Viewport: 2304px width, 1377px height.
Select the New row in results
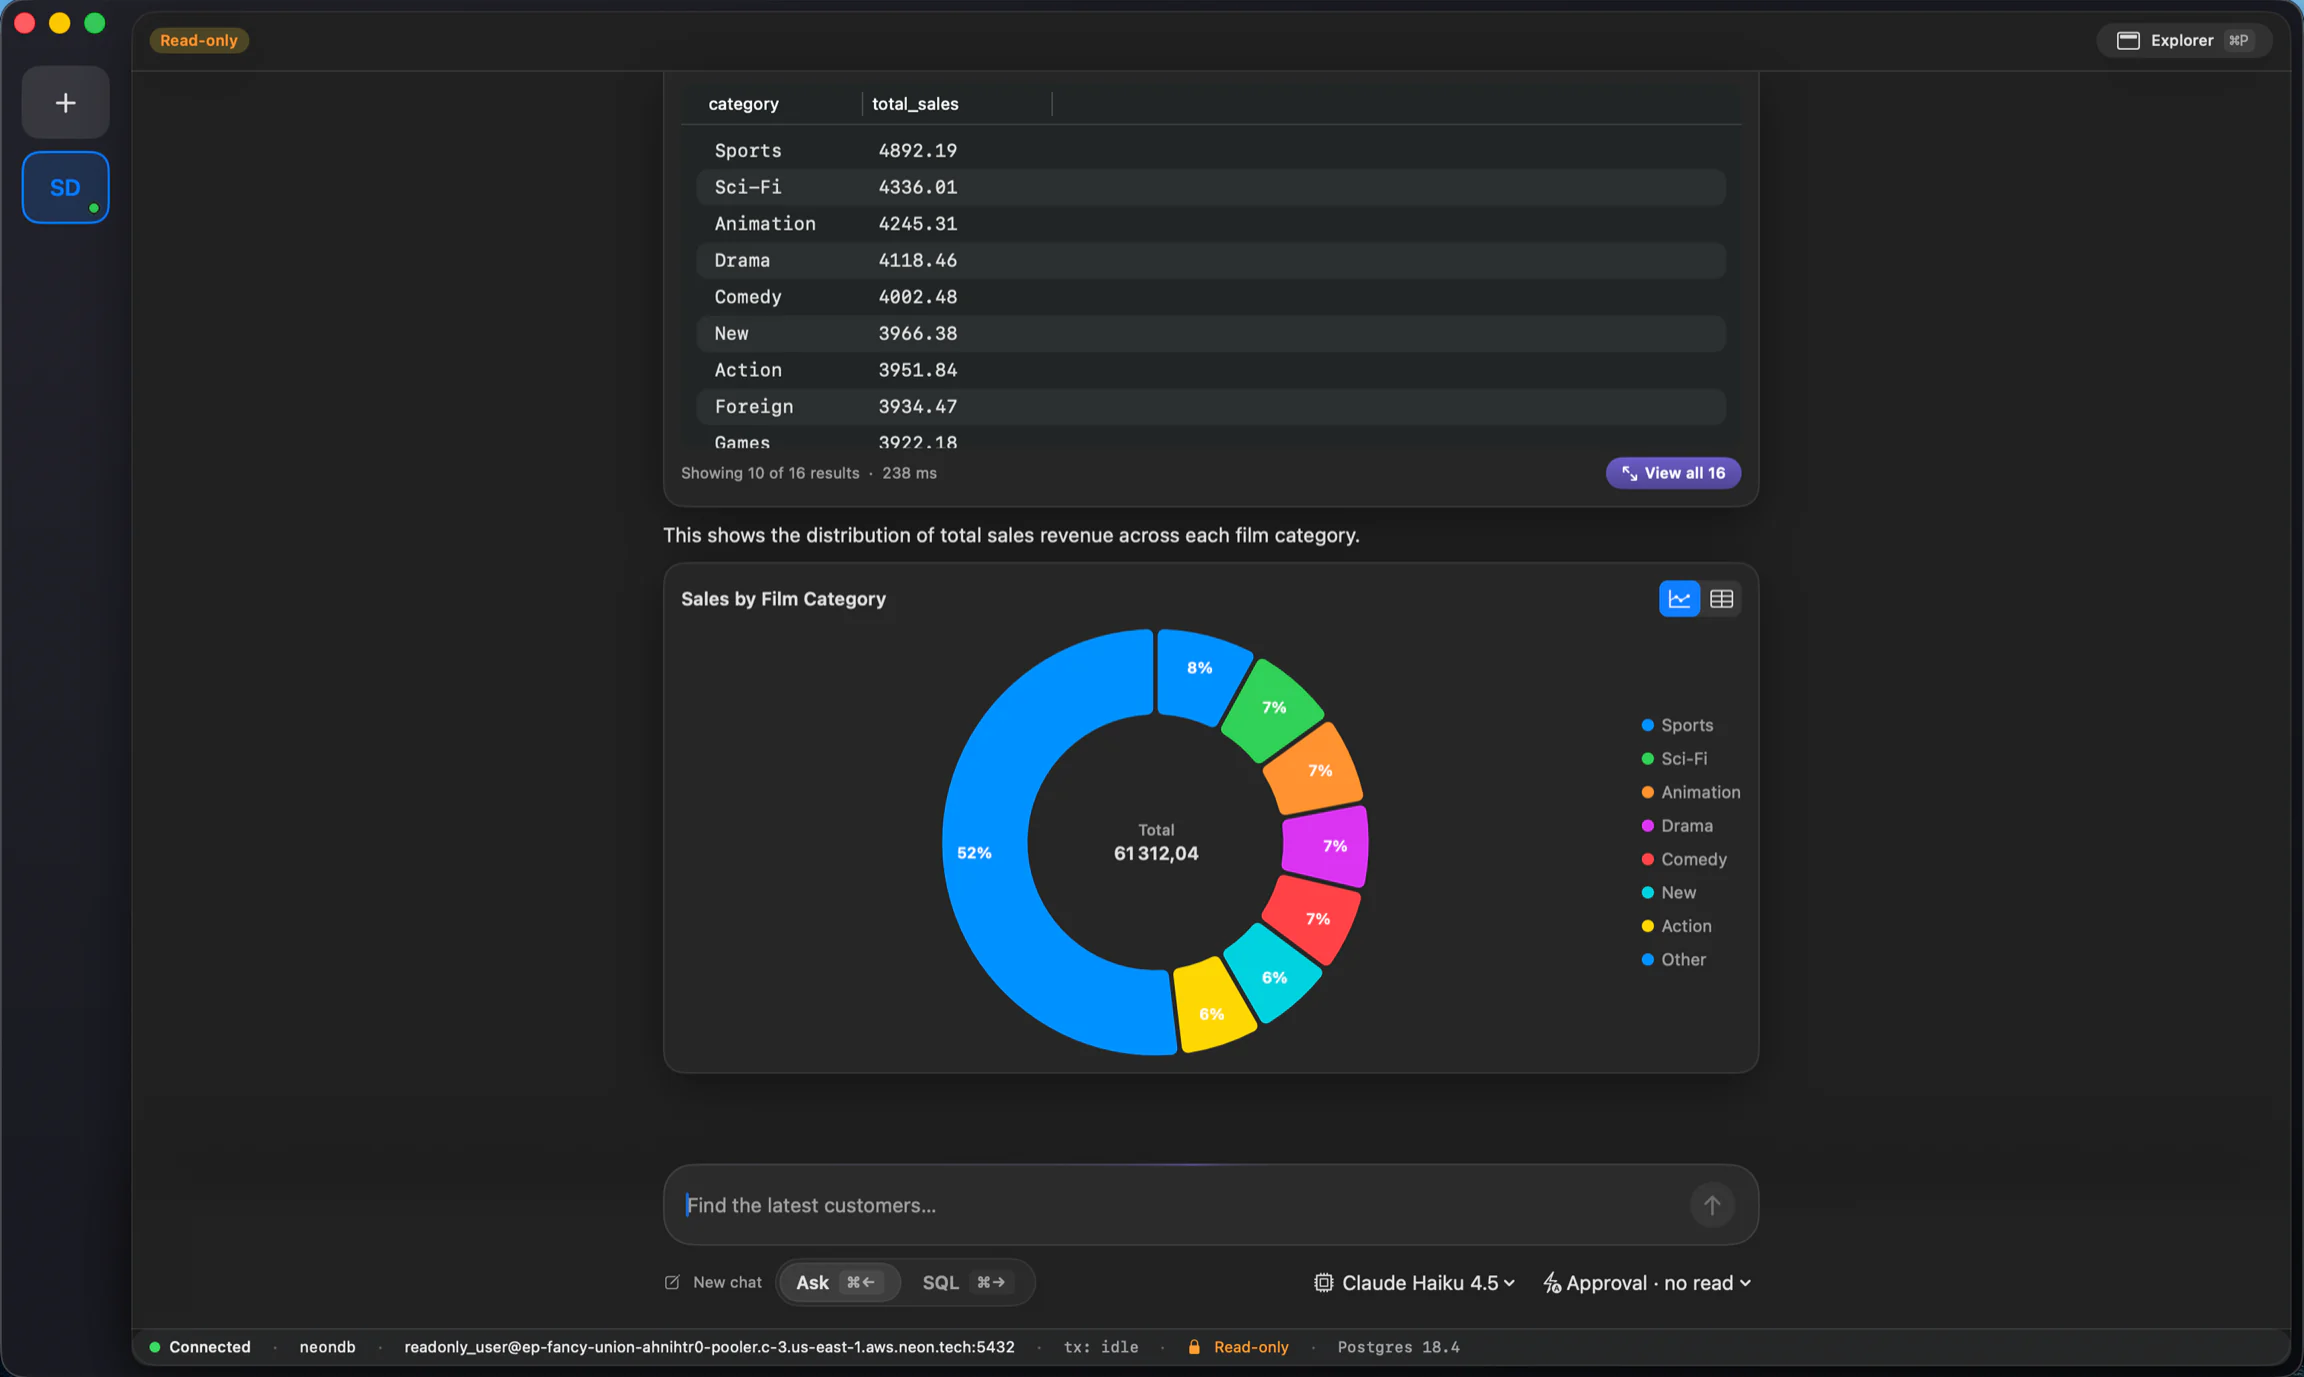pyautogui.click(x=1210, y=333)
